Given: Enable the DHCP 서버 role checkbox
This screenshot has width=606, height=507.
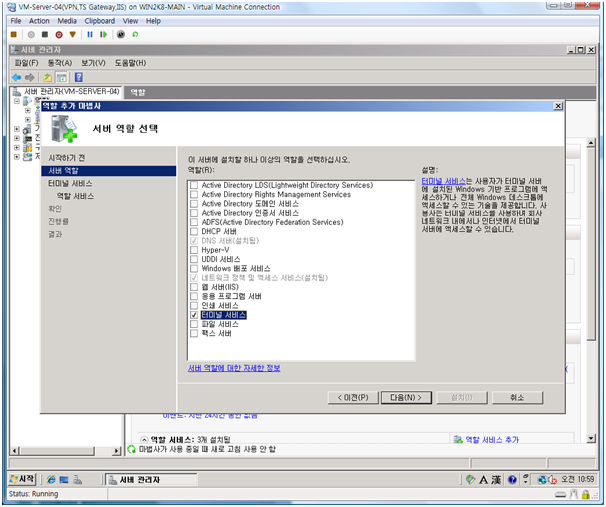Looking at the screenshot, I should (194, 231).
